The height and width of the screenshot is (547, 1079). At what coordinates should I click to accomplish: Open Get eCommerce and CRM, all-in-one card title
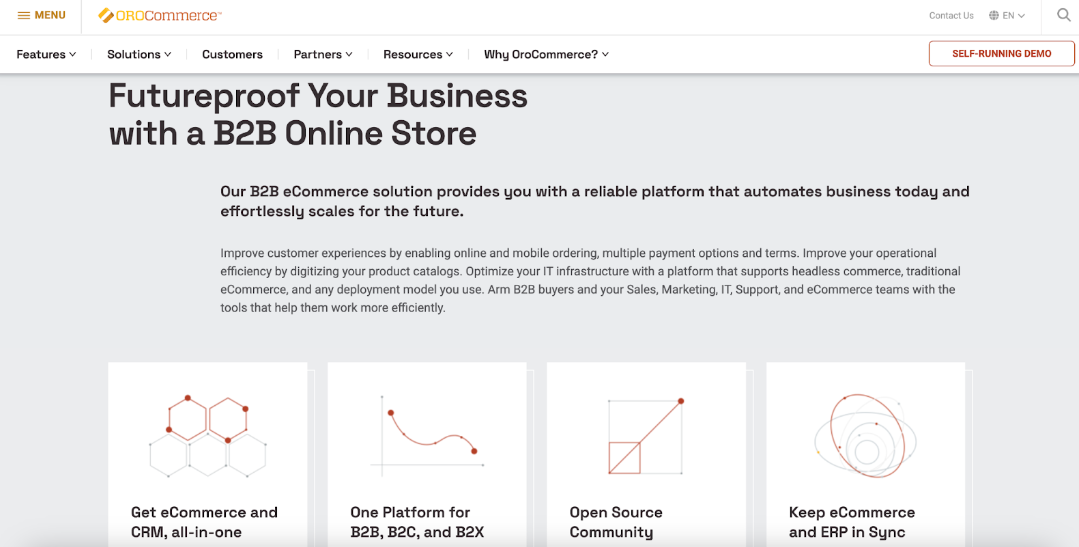coord(204,522)
